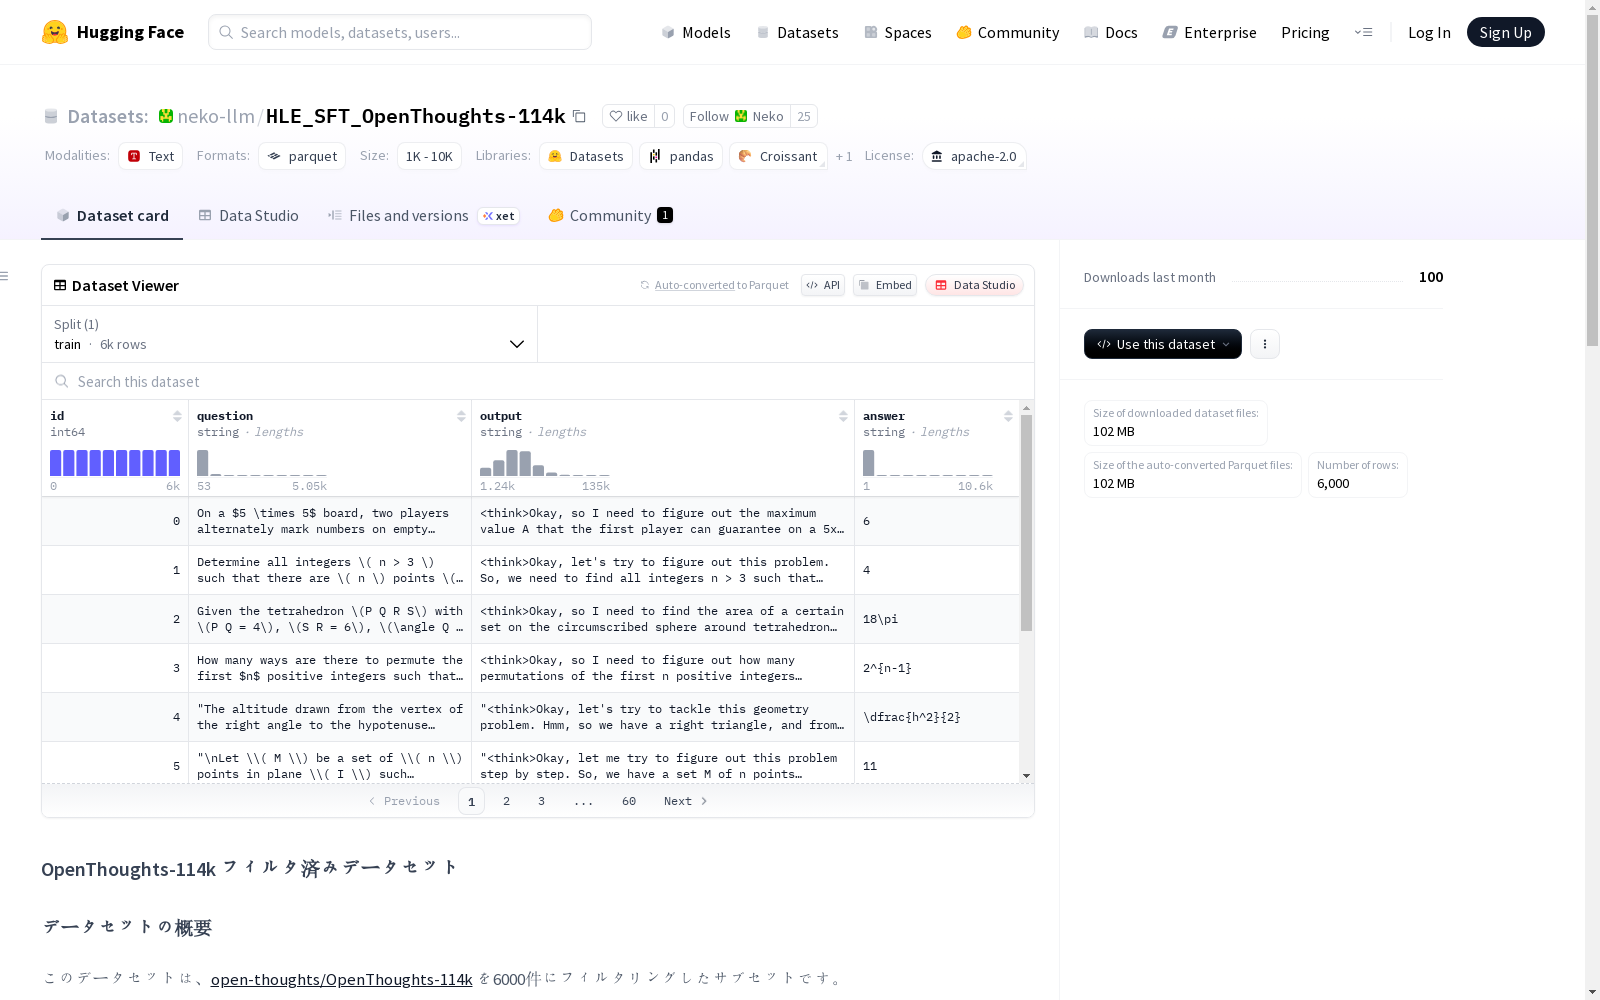
Task: Click the Hugging Face logo icon
Action: point(55,32)
